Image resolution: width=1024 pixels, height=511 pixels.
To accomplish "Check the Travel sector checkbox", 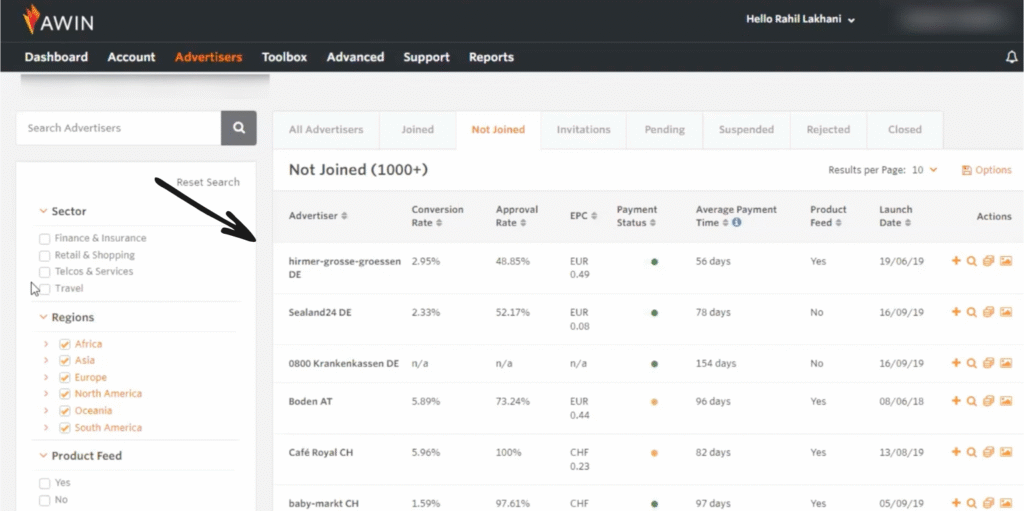I will 44,289.
